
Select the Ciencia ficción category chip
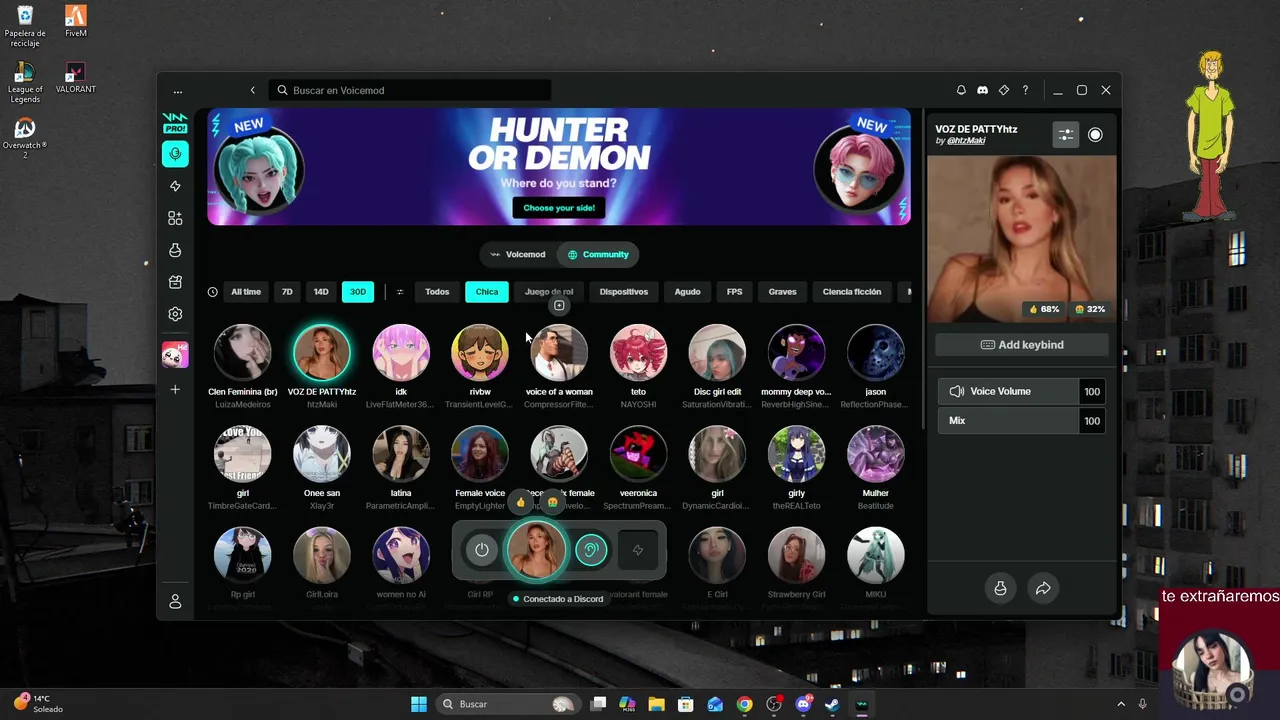[x=852, y=292]
